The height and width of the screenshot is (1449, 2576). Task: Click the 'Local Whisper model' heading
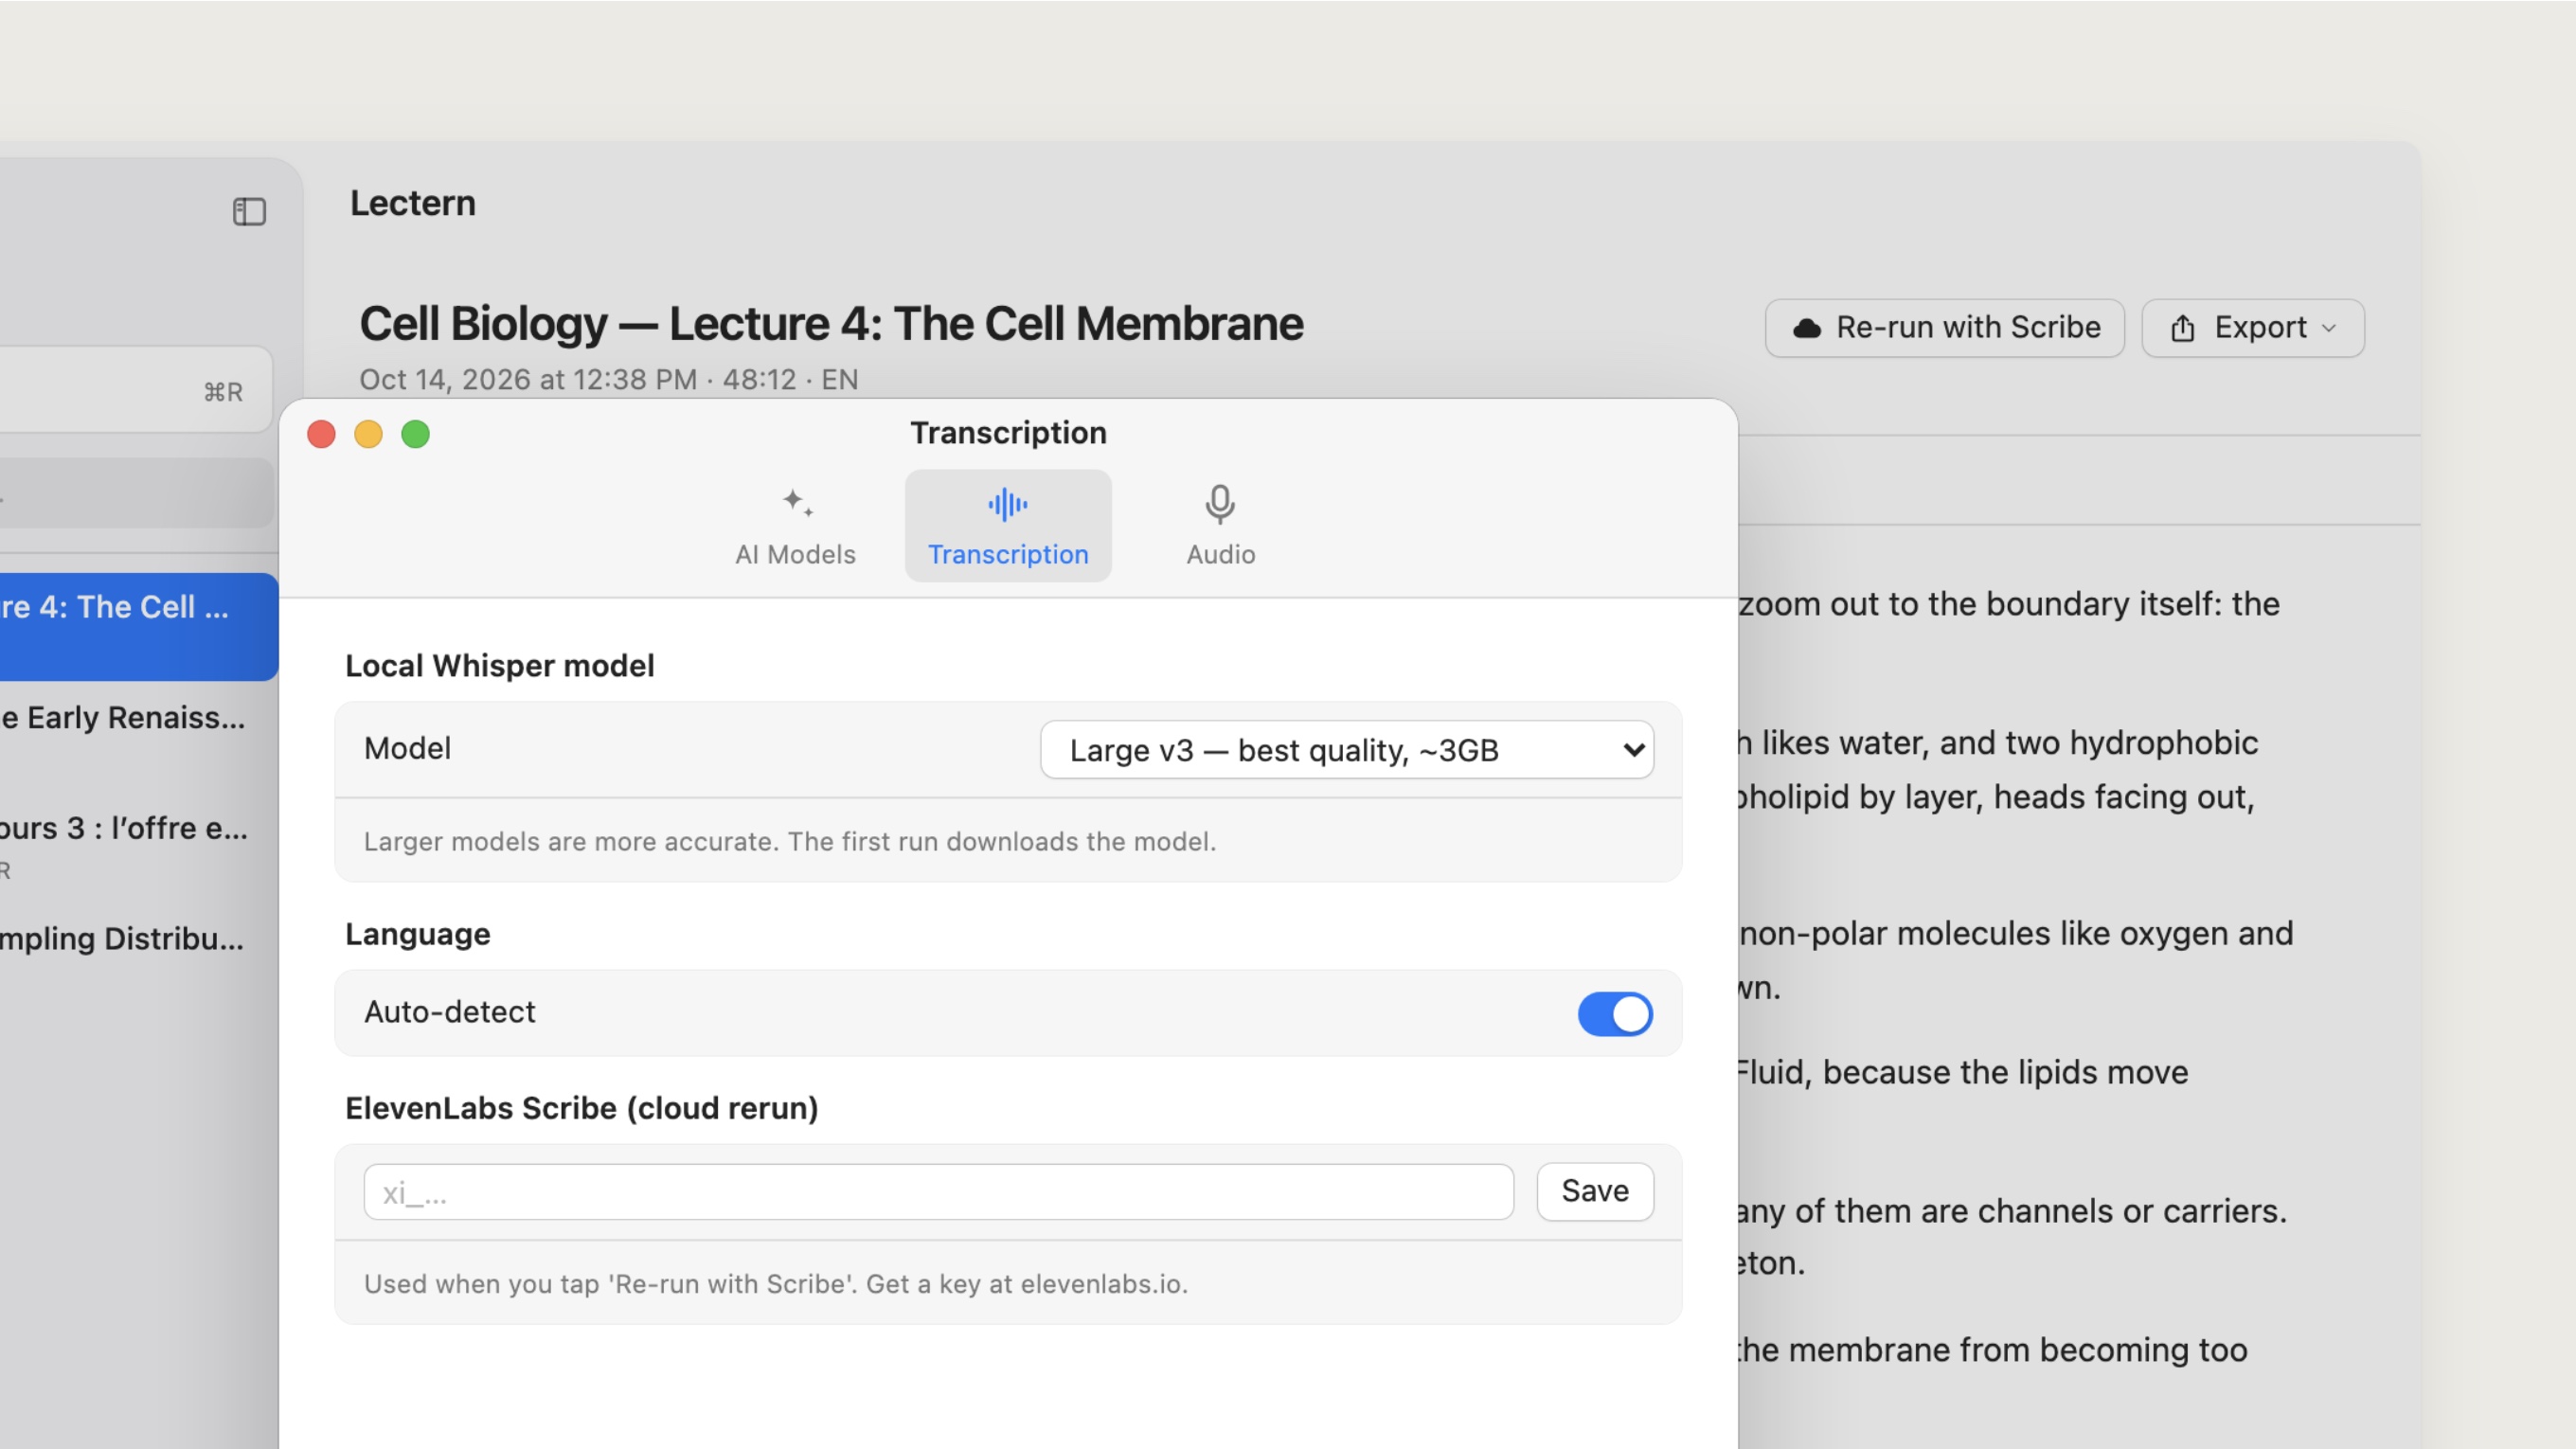pyautogui.click(x=499, y=666)
